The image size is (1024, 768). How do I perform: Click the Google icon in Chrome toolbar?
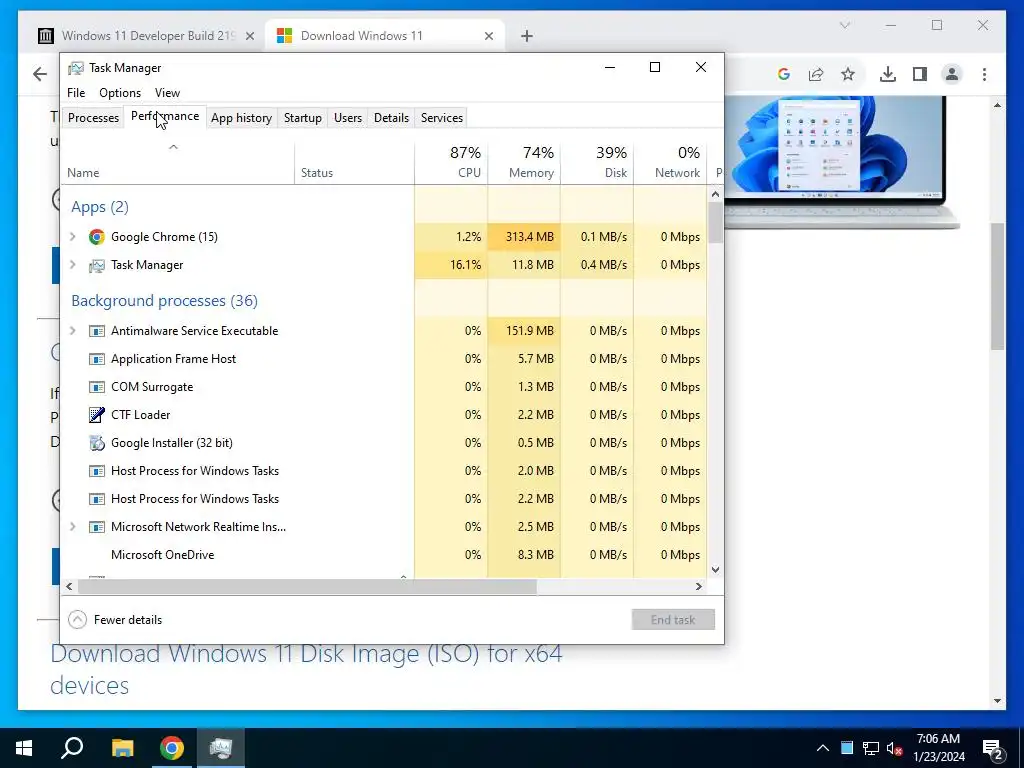click(x=784, y=74)
